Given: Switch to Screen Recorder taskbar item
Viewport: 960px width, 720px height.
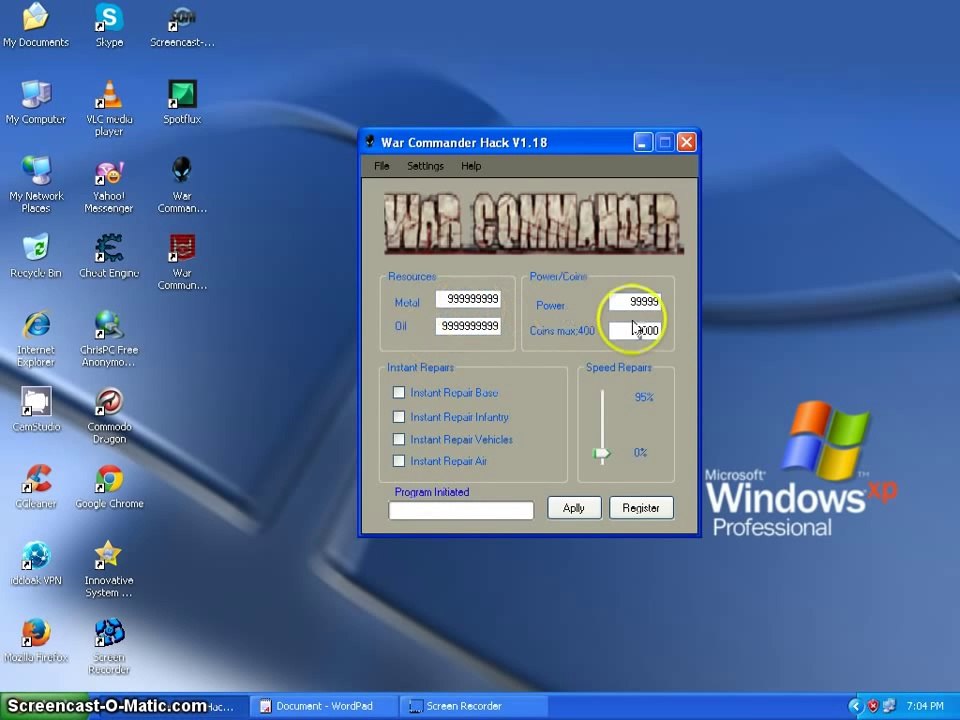Looking at the screenshot, I should [473, 706].
